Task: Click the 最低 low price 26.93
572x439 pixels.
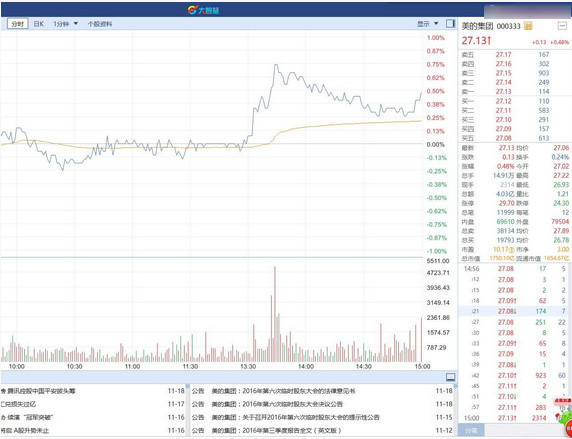Action: click(561, 185)
